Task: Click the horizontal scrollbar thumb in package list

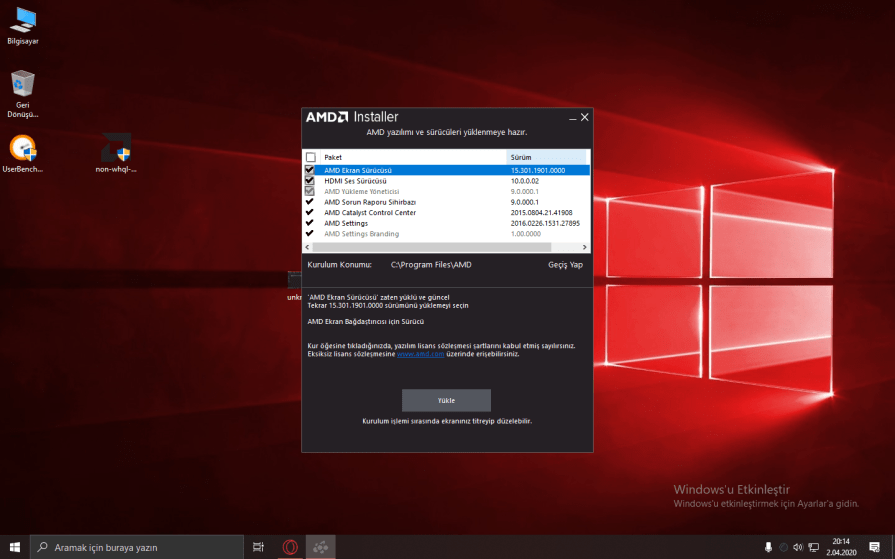Action: point(432,247)
